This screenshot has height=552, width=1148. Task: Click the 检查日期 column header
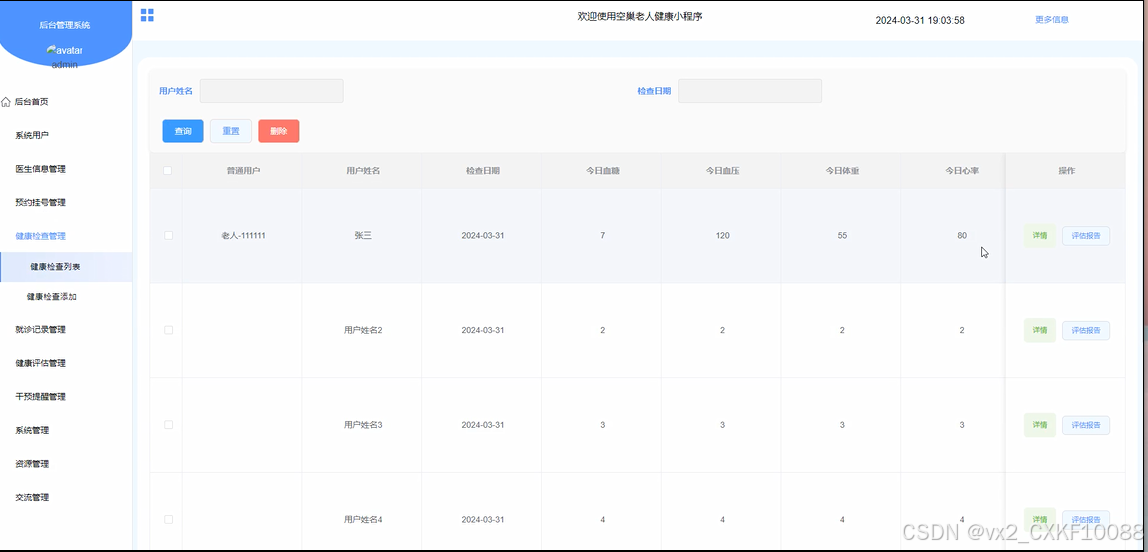[x=483, y=171]
